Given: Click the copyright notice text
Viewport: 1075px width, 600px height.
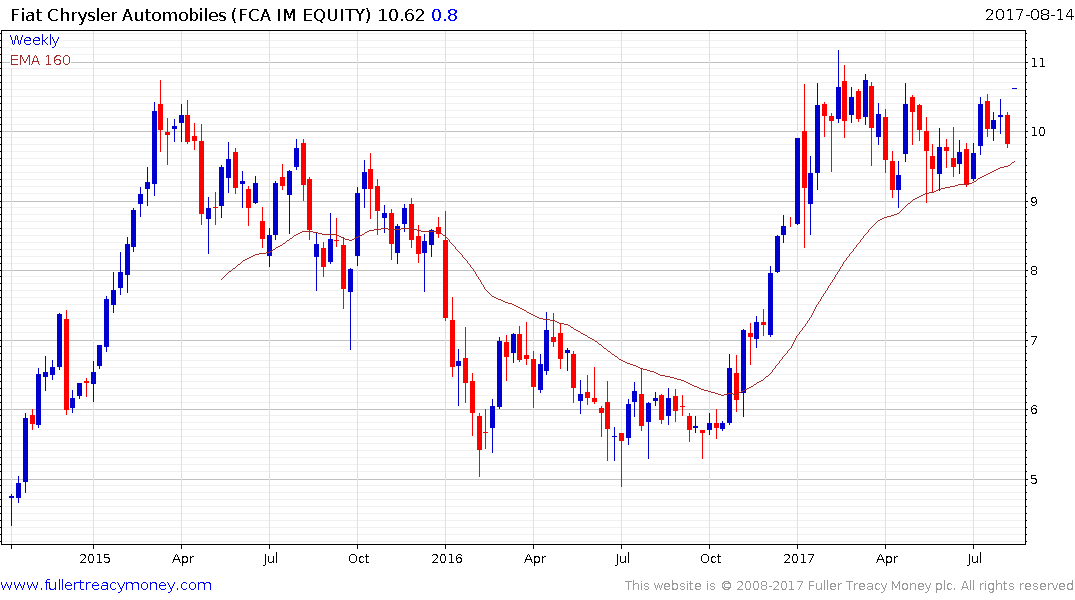Looking at the screenshot, I should coord(849,586).
